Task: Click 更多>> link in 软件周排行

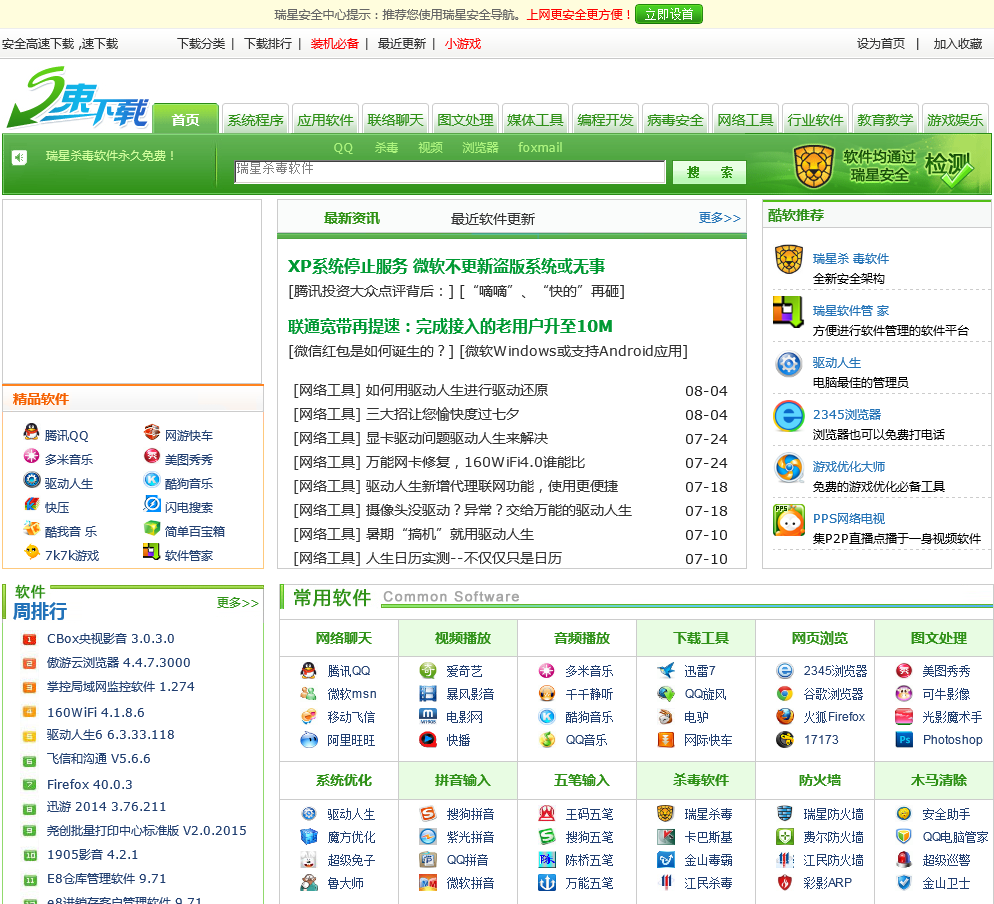Action: tap(238, 603)
